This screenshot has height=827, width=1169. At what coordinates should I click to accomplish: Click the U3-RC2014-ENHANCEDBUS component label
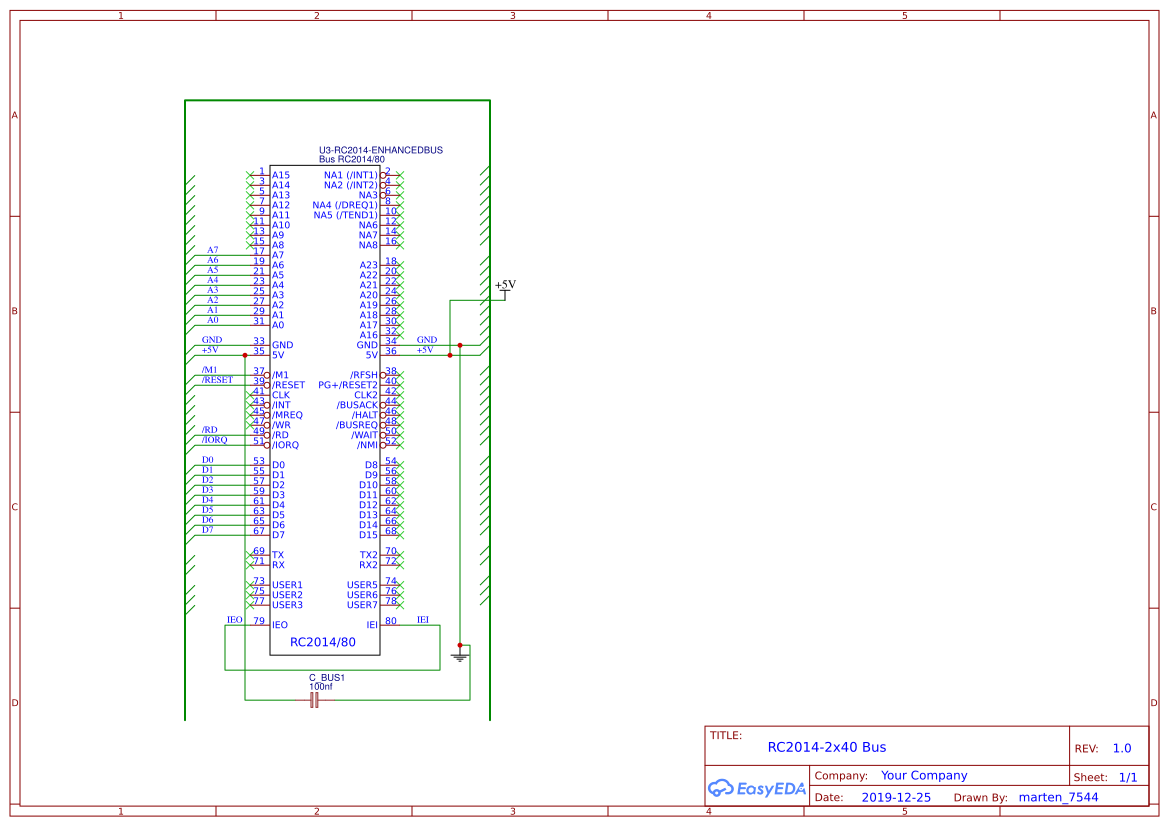click(x=380, y=150)
